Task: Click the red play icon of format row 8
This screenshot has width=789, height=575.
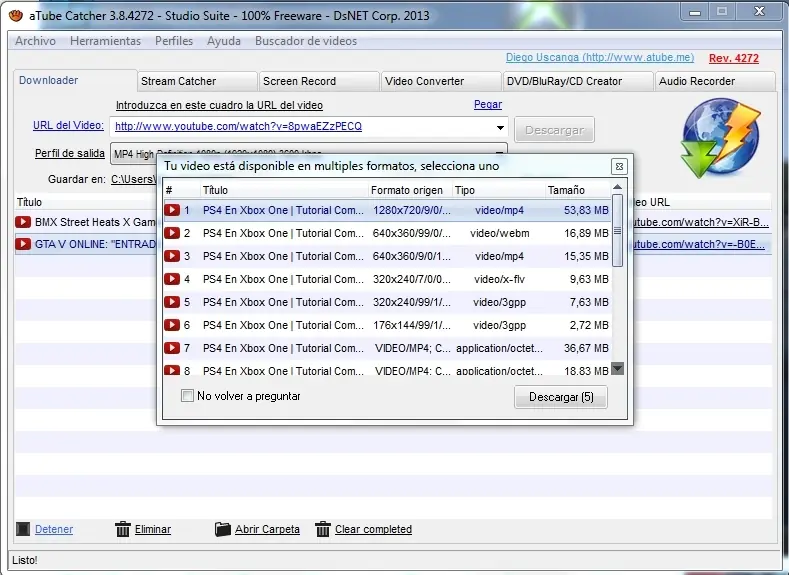Action: tap(172, 370)
